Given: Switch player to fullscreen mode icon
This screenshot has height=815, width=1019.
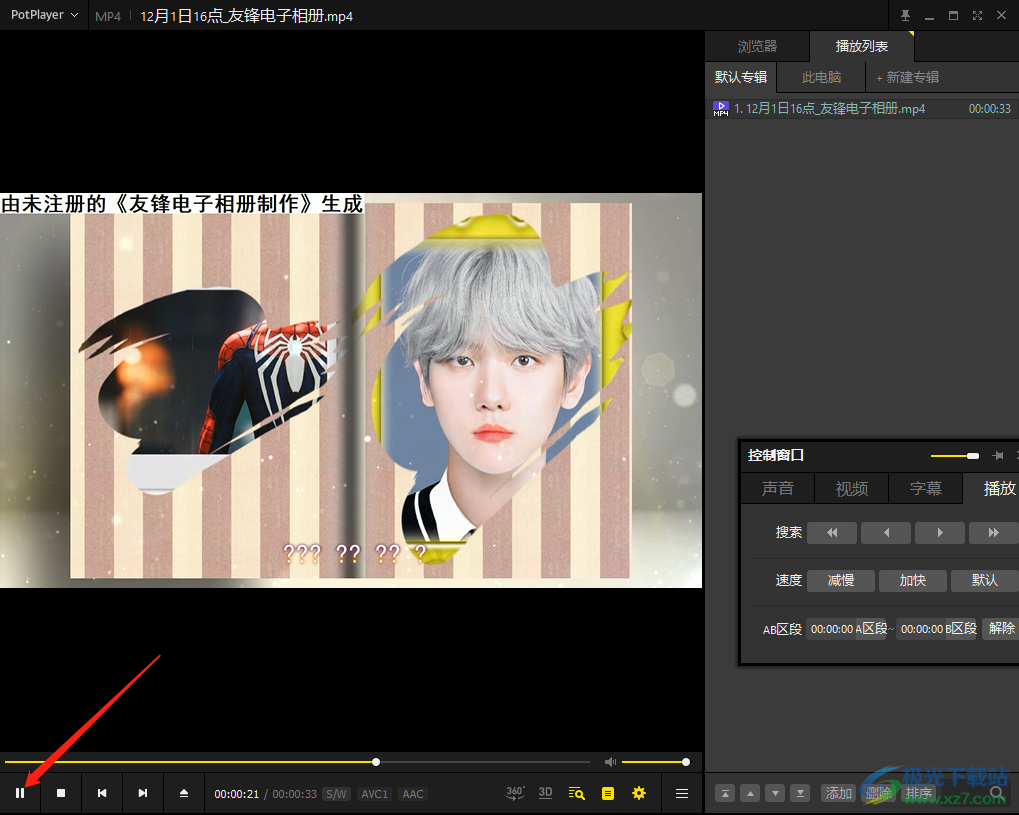Looking at the screenshot, I should click(977, 16).
